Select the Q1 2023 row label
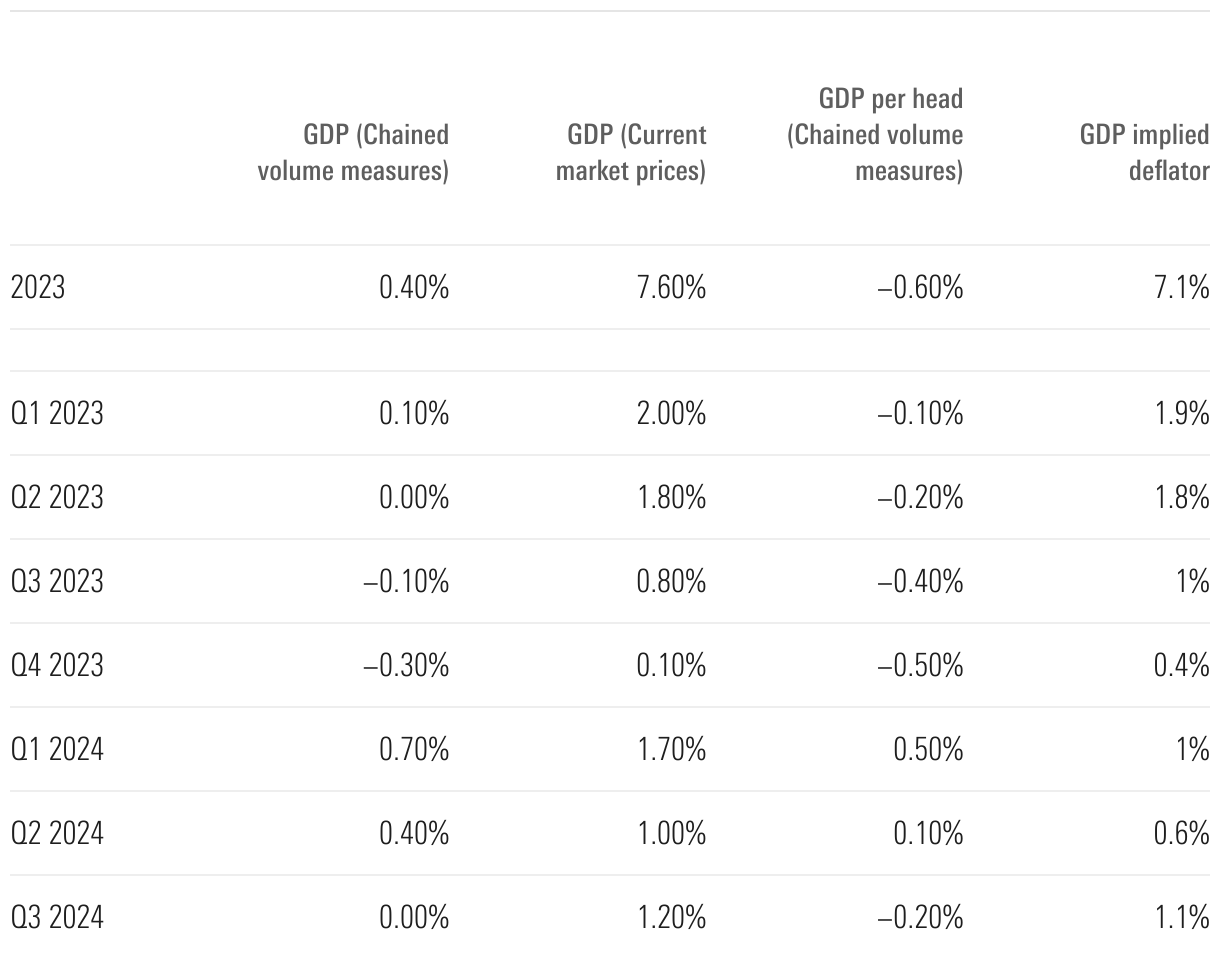The image size is (1220, 968). pos(57,414)
